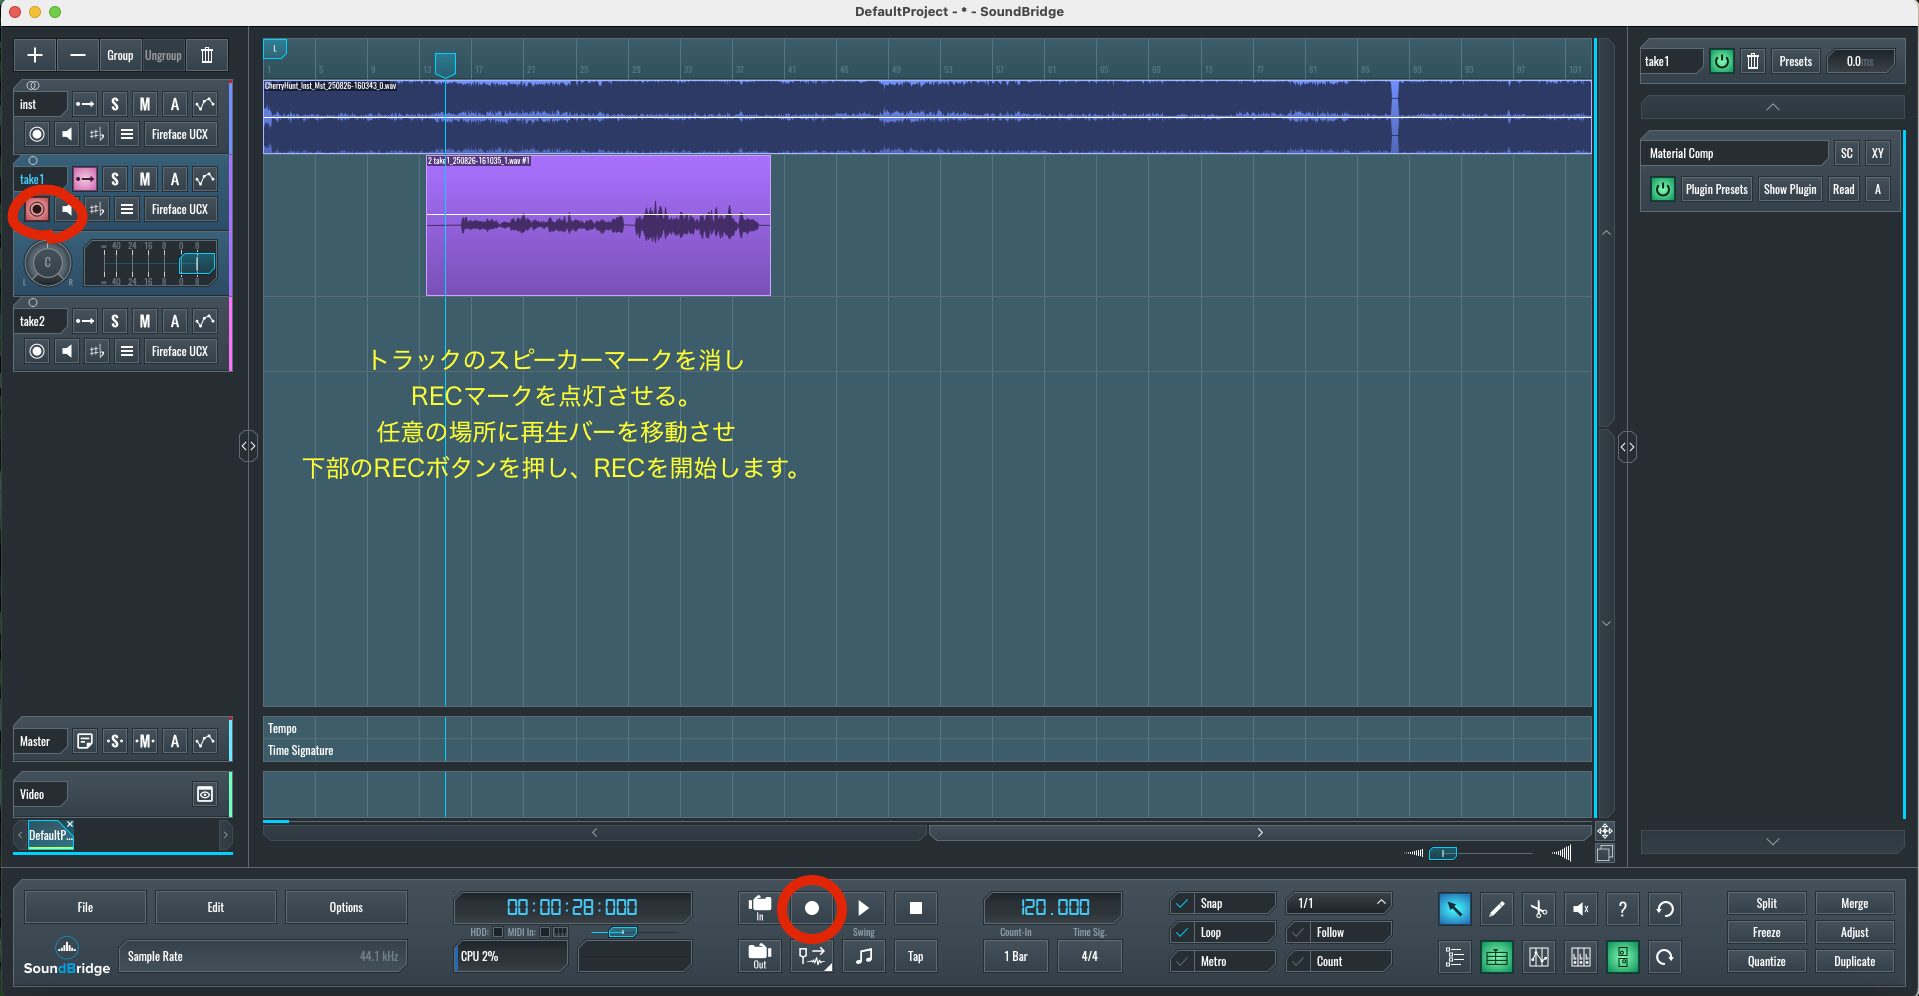Viewport: 1919px width, 996px height.
Task: Solo the inst track
Action: 115,104
